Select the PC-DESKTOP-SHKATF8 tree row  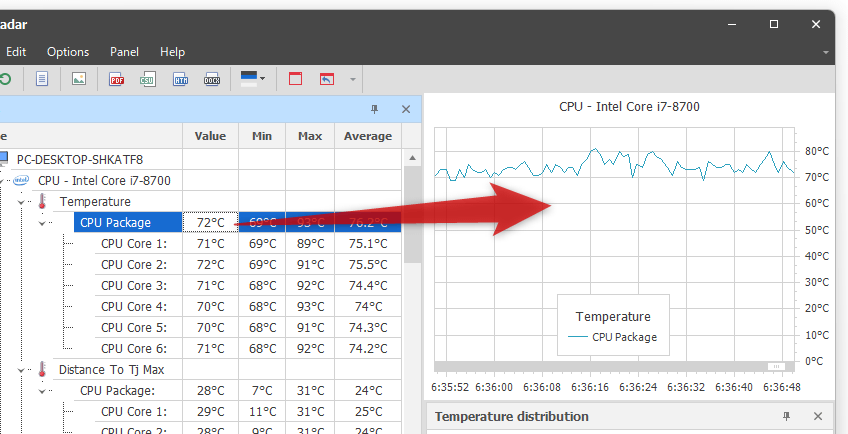pyautogui.click(x=80, y=160)
